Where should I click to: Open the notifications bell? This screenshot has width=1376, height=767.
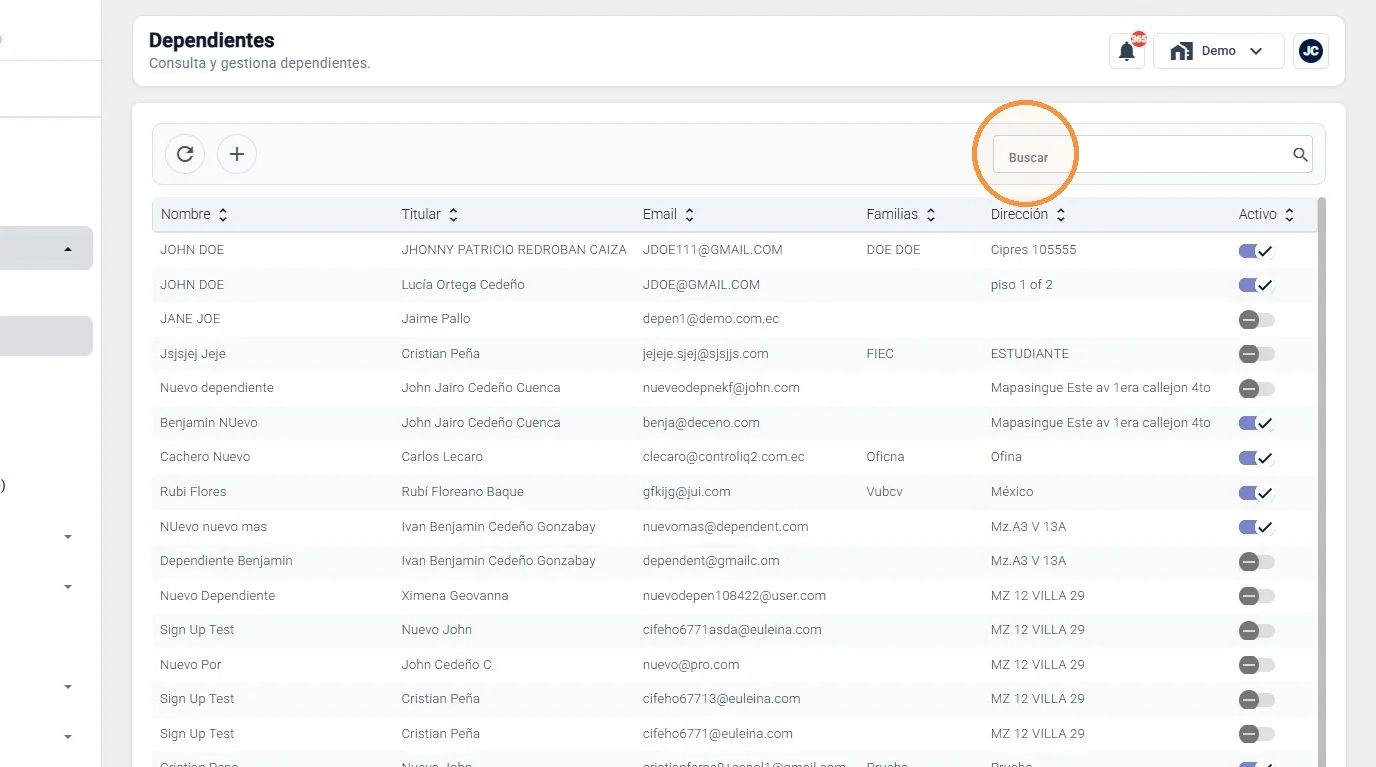(x=1127, y=51)
